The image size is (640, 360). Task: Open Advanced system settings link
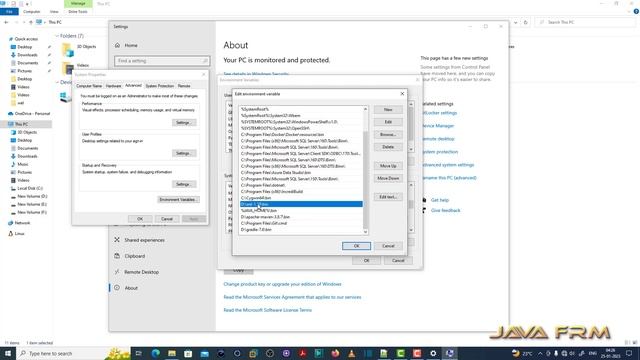pyautogui.click(x=448, y=165)
